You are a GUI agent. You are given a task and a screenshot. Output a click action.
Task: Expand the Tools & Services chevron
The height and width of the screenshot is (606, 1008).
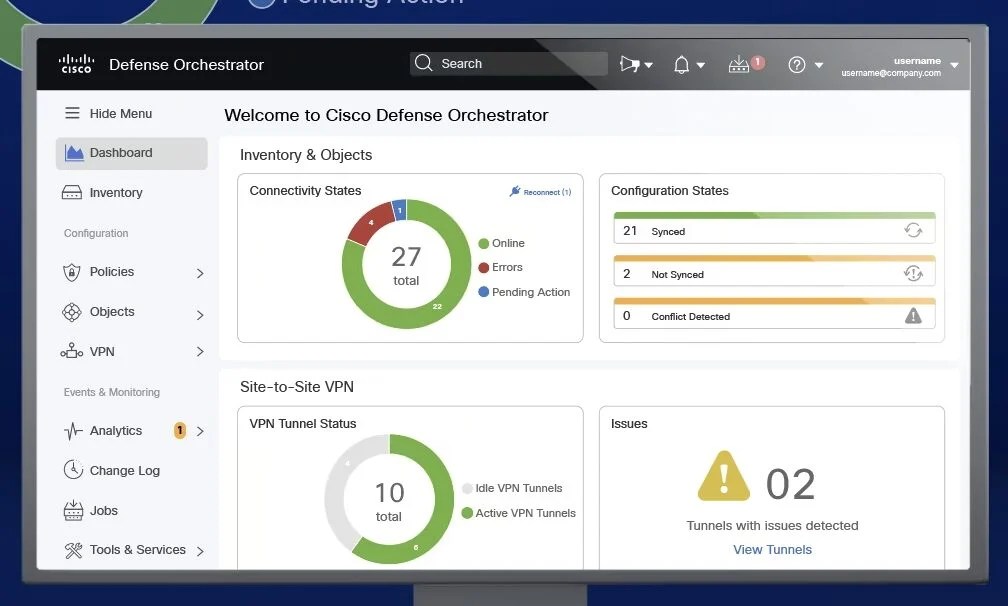pyautogui.click(x=200, y=551)
